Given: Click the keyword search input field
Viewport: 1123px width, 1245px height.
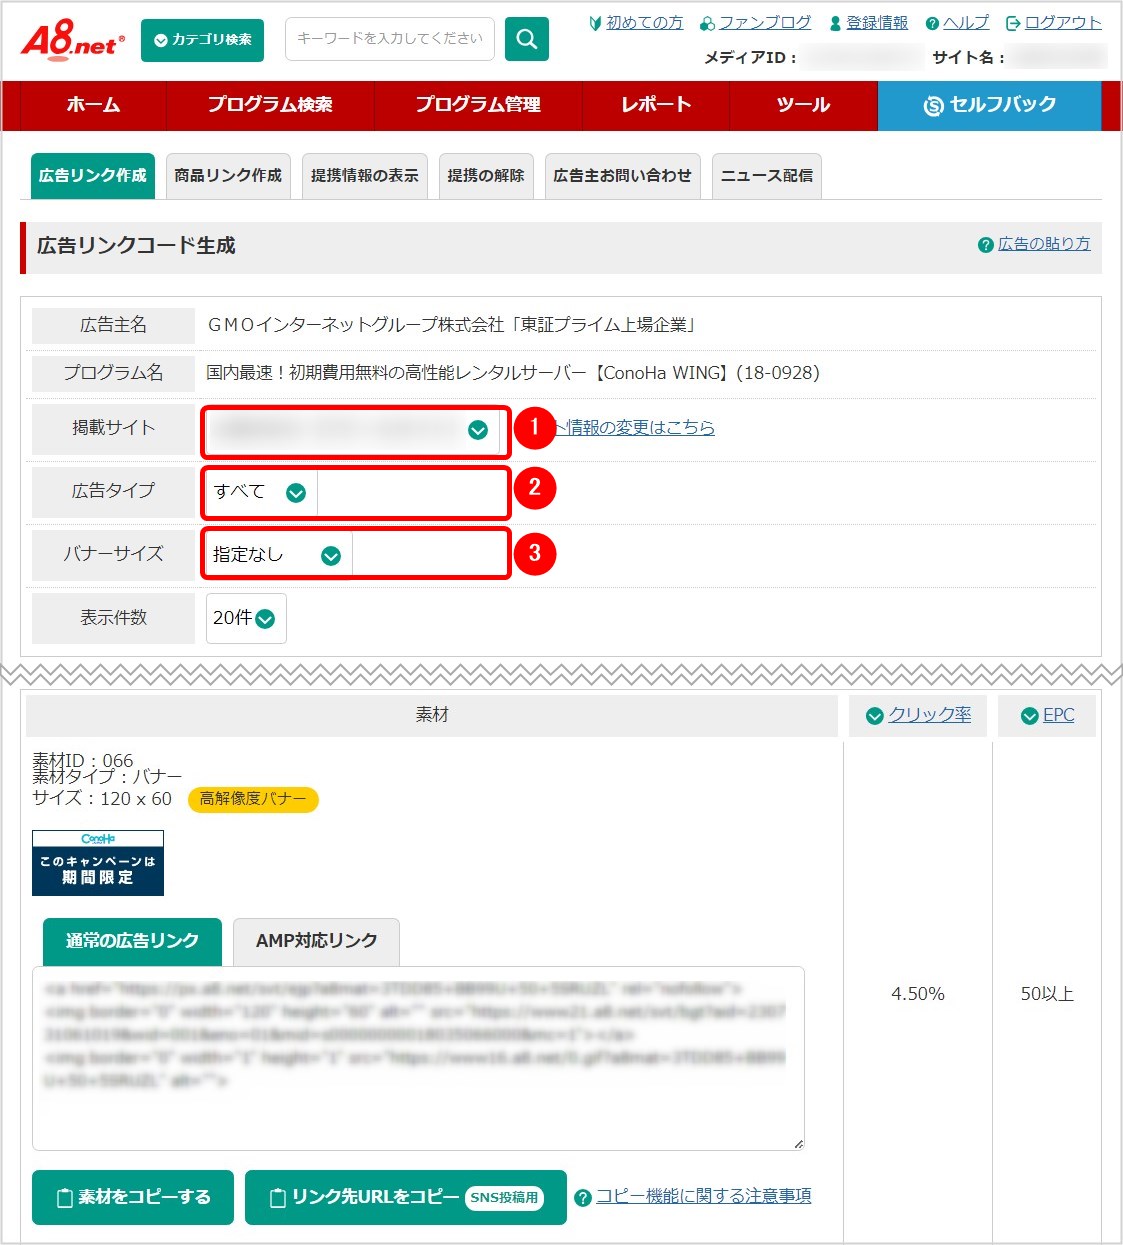Looking at the screenshot, I should coord(388,38).
